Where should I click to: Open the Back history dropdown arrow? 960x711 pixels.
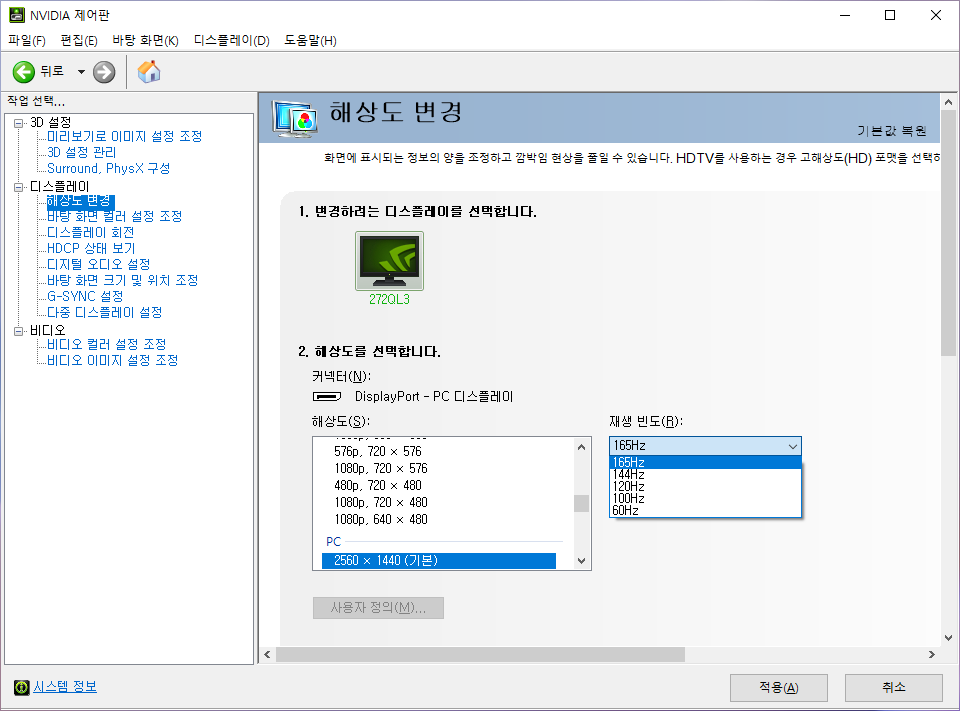coord(81,72)
